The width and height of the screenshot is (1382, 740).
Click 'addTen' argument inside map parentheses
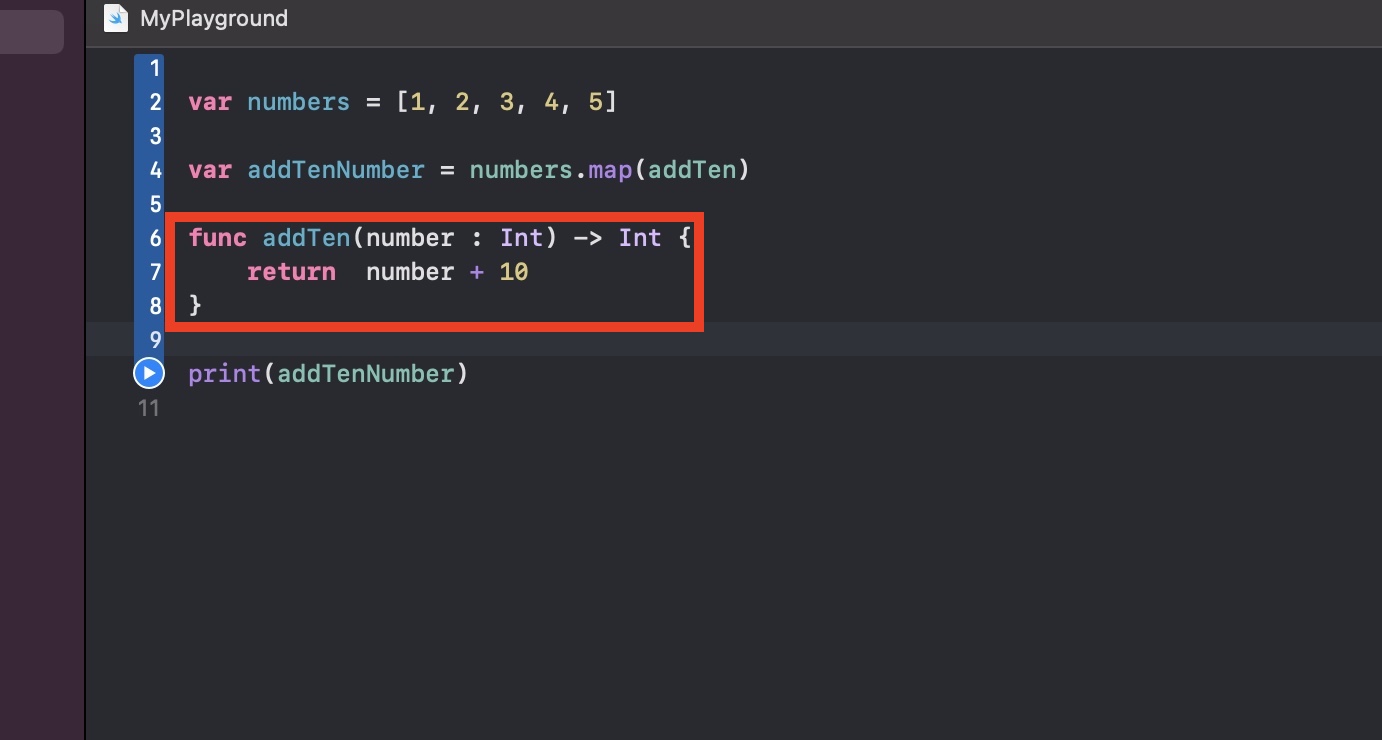(x=692, y=170)
